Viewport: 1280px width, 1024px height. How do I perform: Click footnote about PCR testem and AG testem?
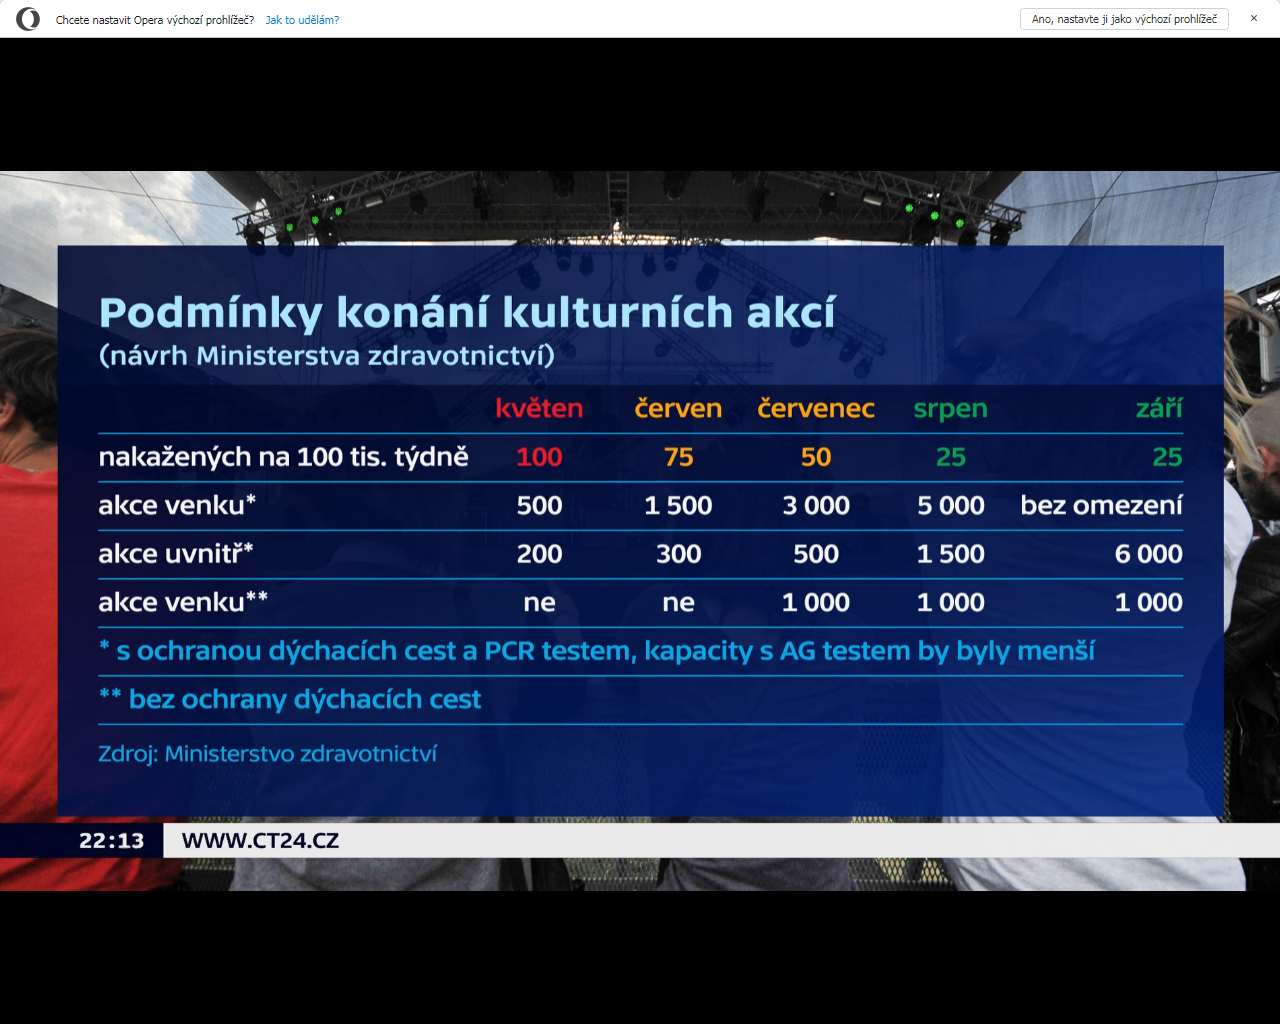tap(597, 652)
